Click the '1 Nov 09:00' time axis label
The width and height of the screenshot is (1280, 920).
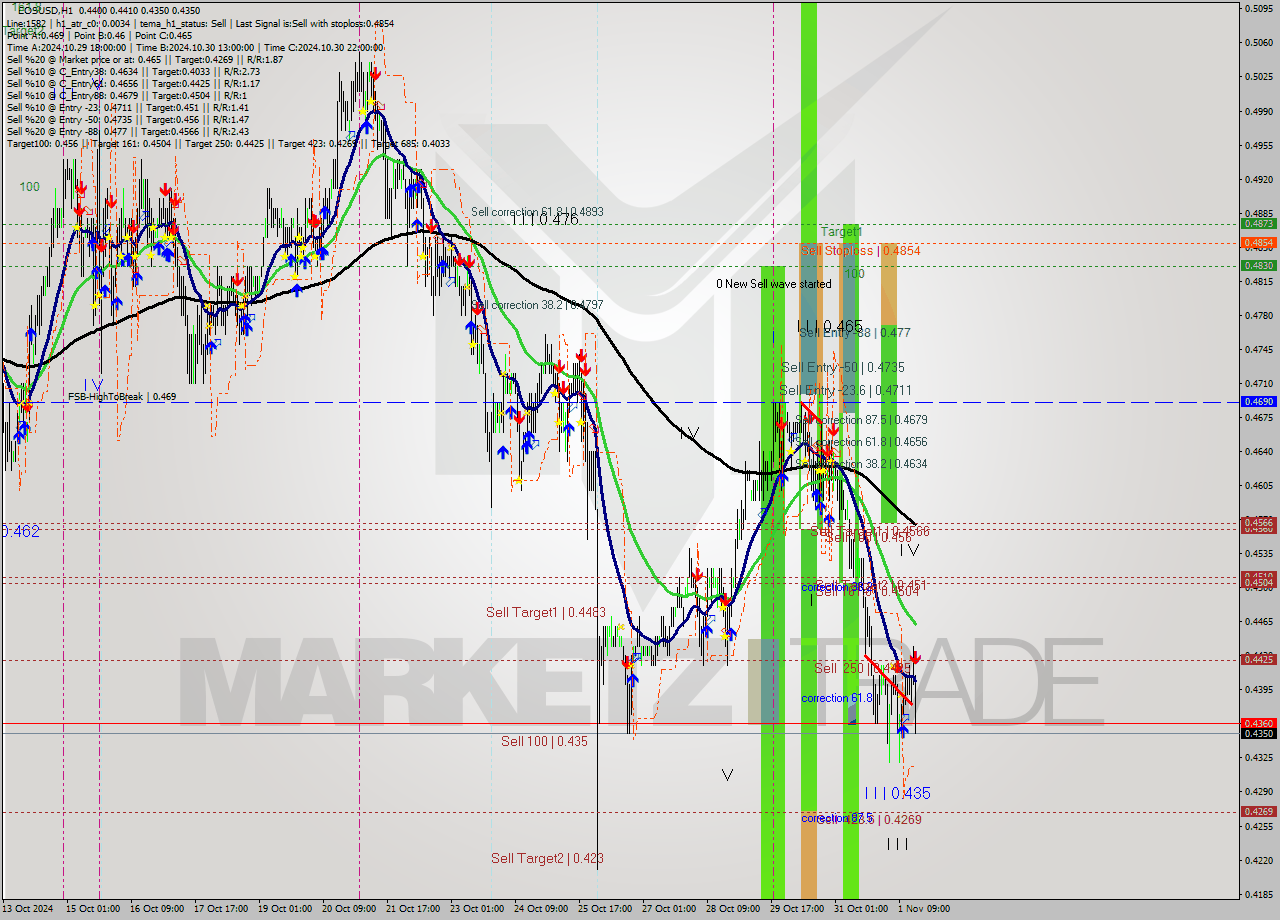923,909
